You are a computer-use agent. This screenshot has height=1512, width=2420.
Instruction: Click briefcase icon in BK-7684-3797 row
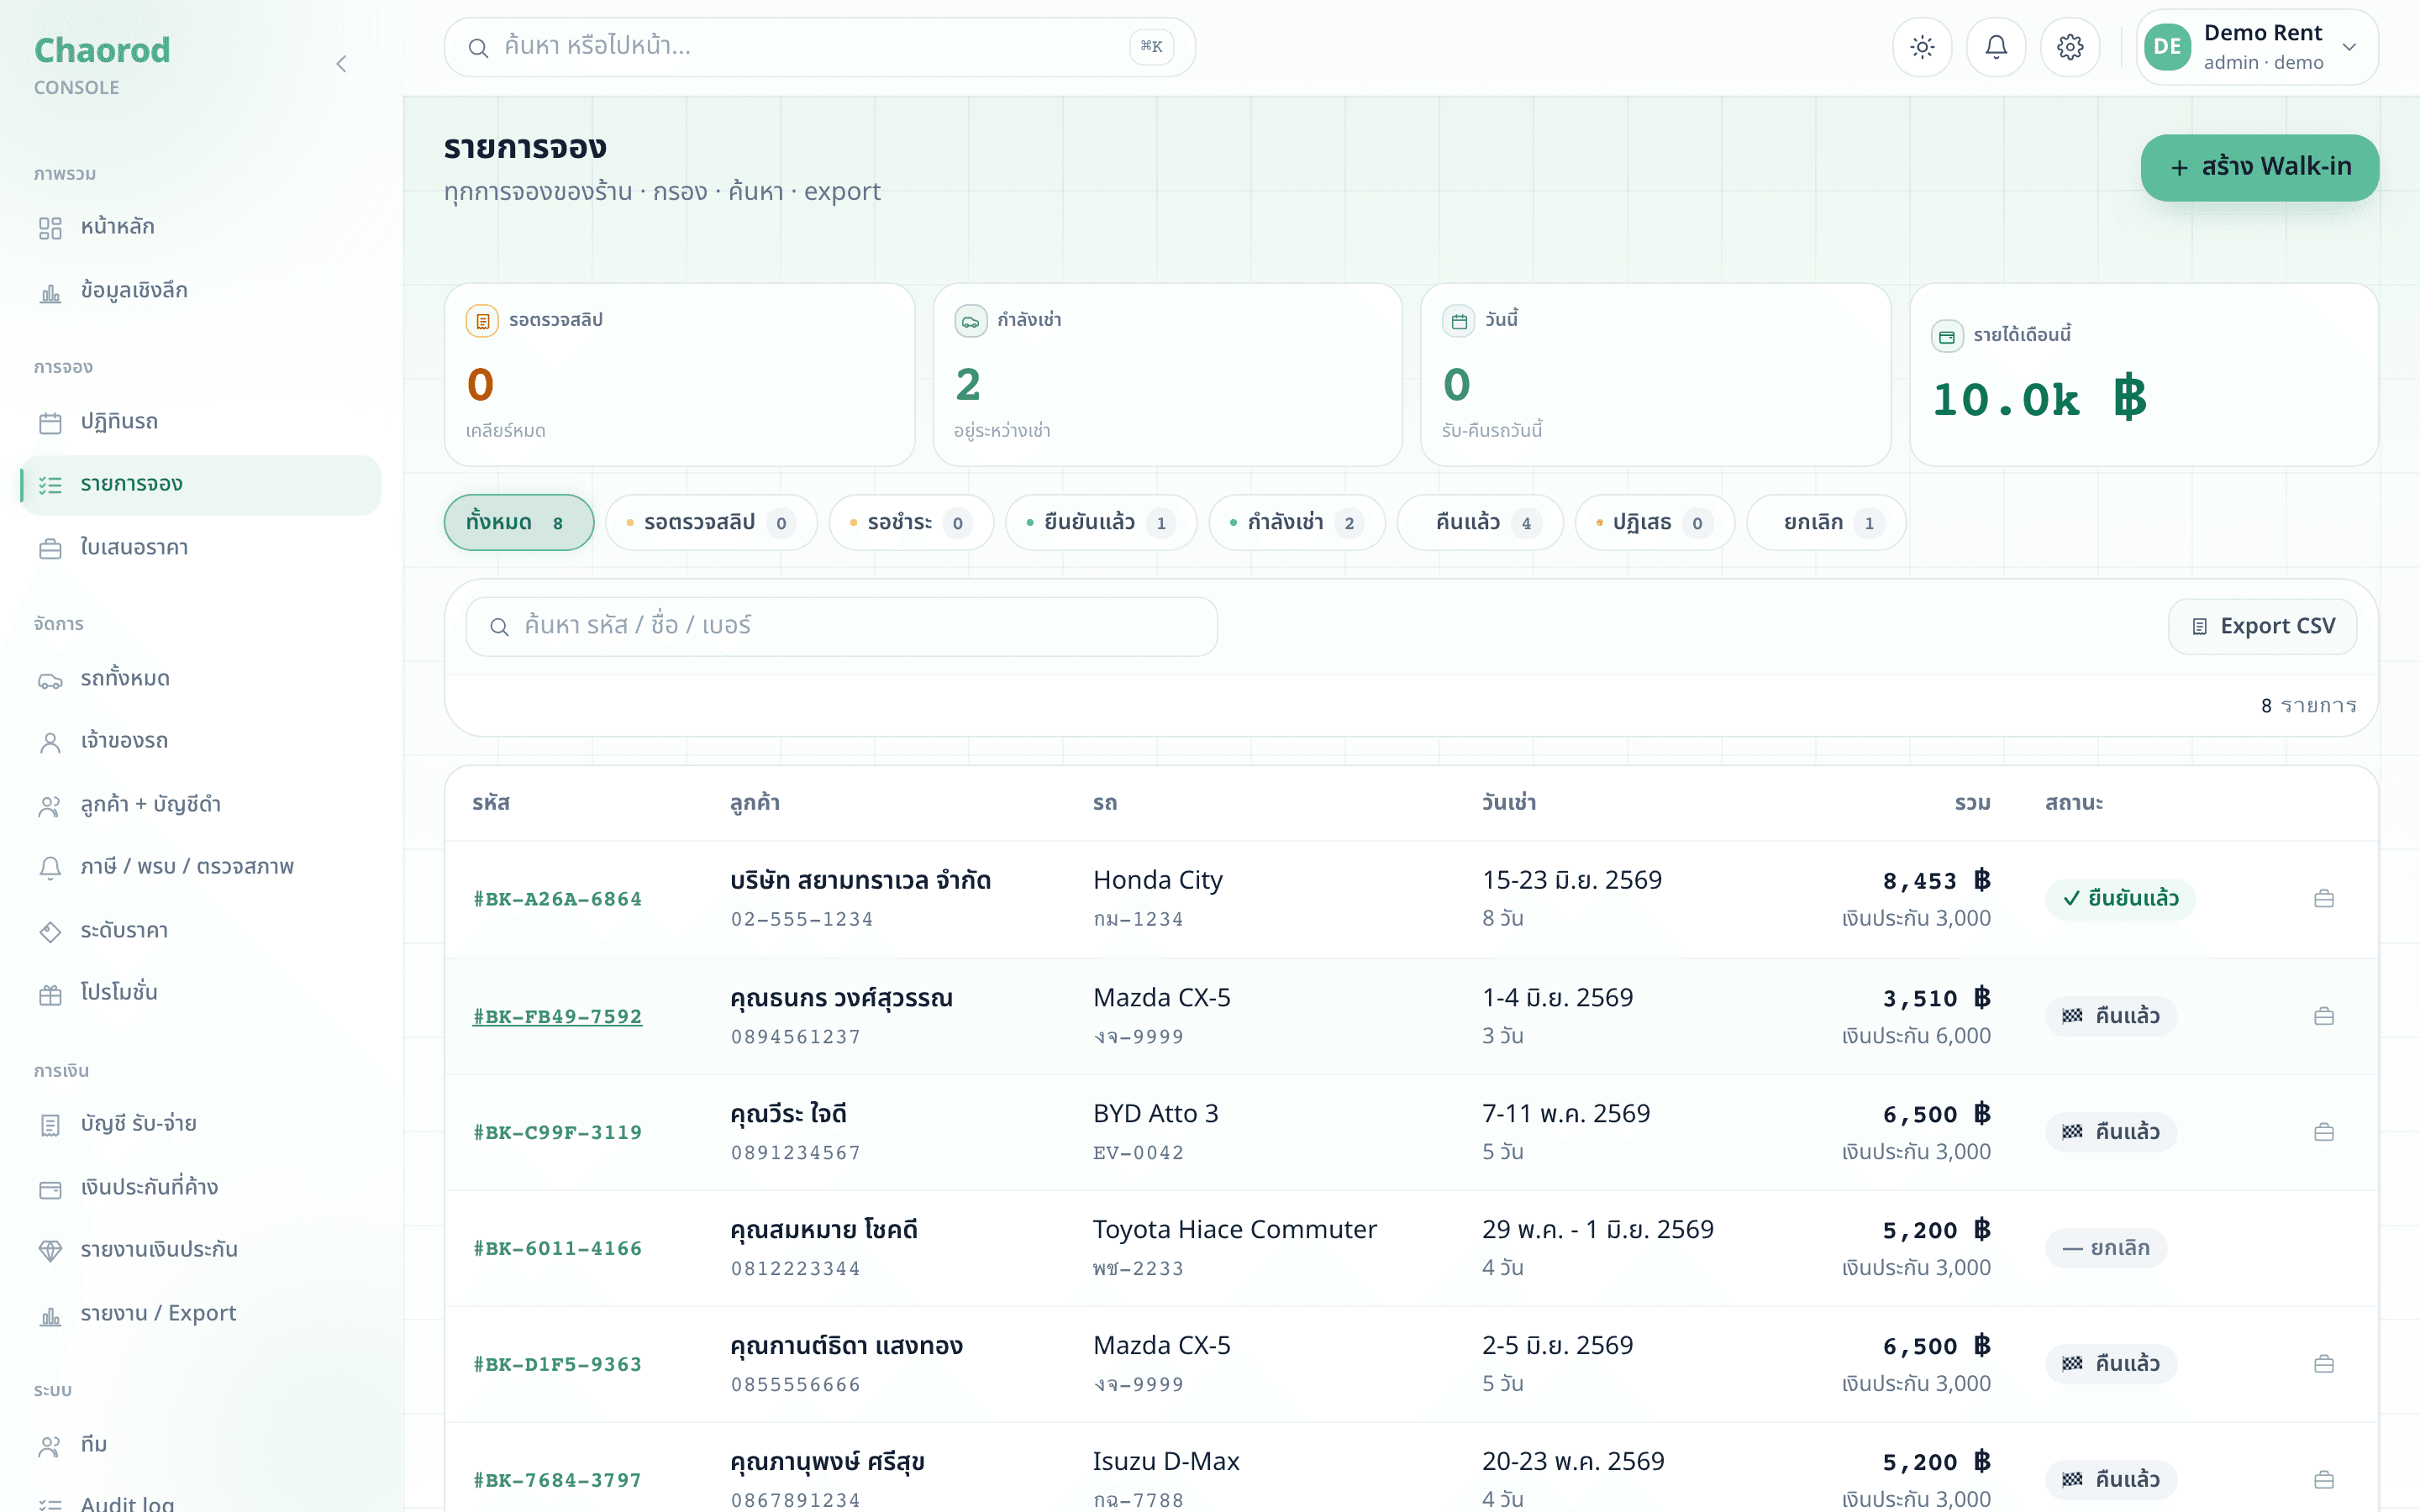(2323, 1480)
